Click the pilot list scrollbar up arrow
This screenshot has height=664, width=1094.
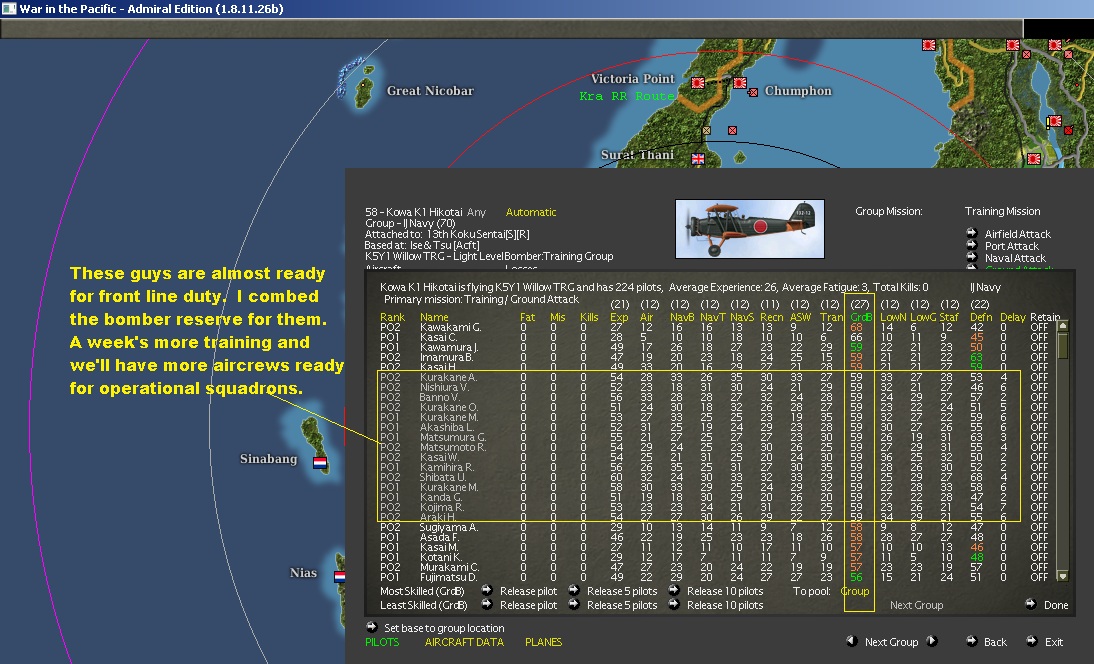pyautogui.click(x=1063, y=326)
